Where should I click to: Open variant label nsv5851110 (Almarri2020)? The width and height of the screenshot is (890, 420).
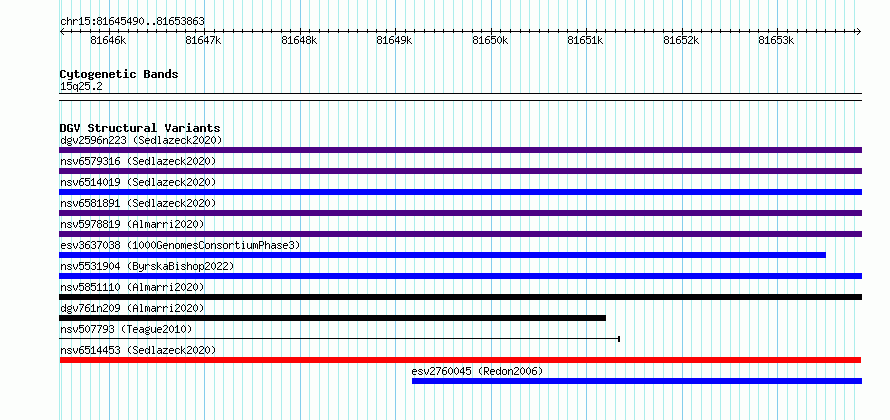(132, 287)
